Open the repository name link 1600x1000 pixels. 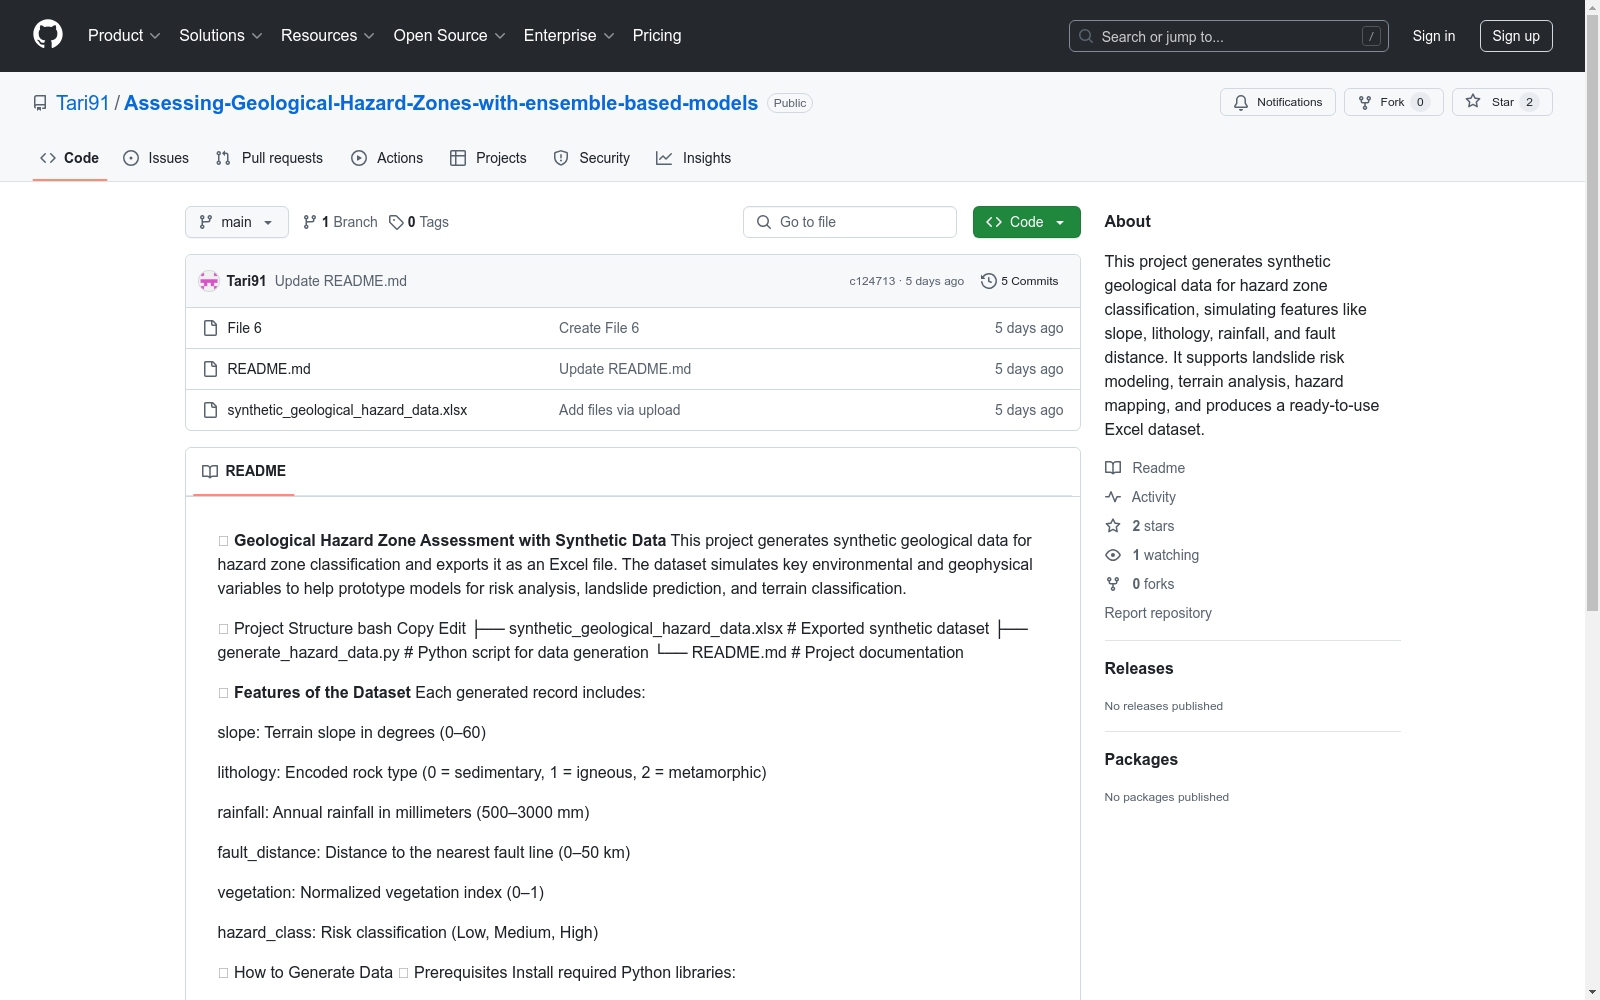pos(441,103)
